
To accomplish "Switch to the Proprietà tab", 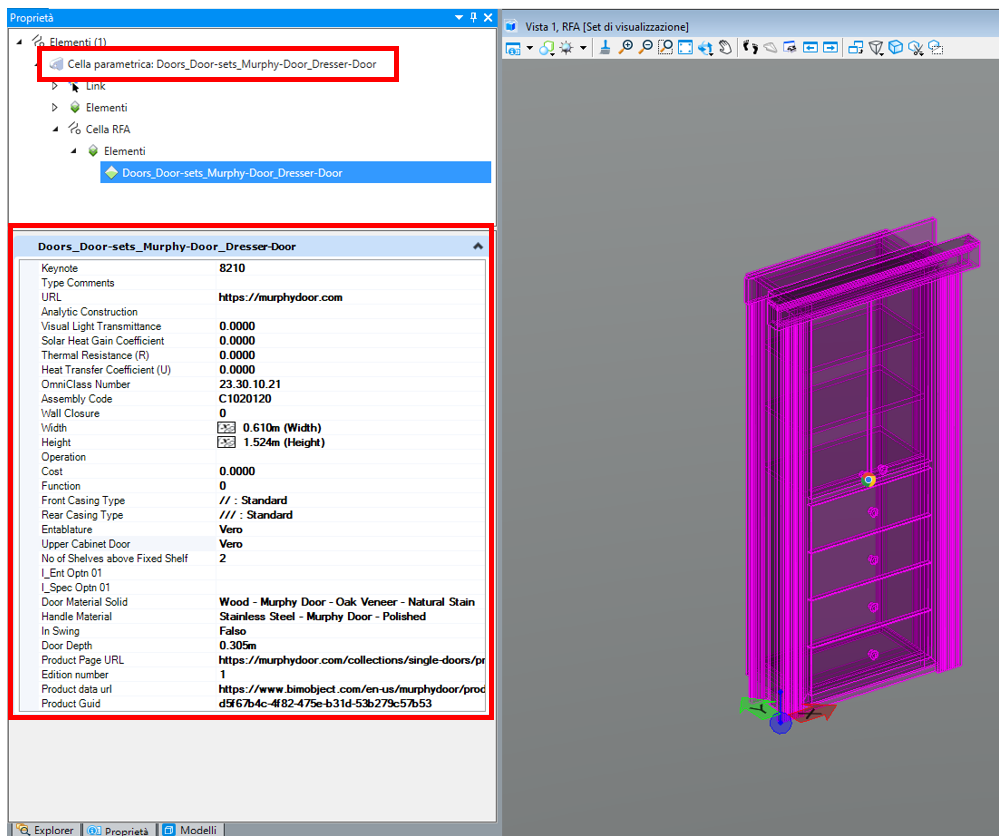I will click(x=119, y=830).
